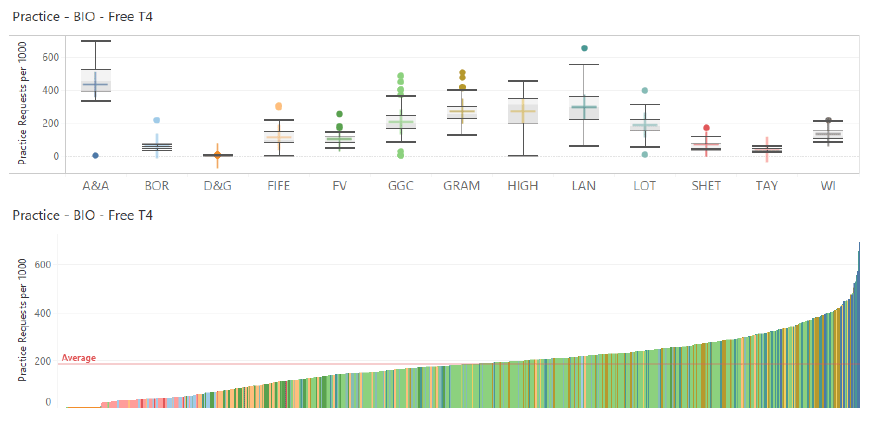Click the lower chart title Practice - BIO - Free T4
Viewport: 873px width, 422px height.
pyautogui.click(x=82, y=215)
